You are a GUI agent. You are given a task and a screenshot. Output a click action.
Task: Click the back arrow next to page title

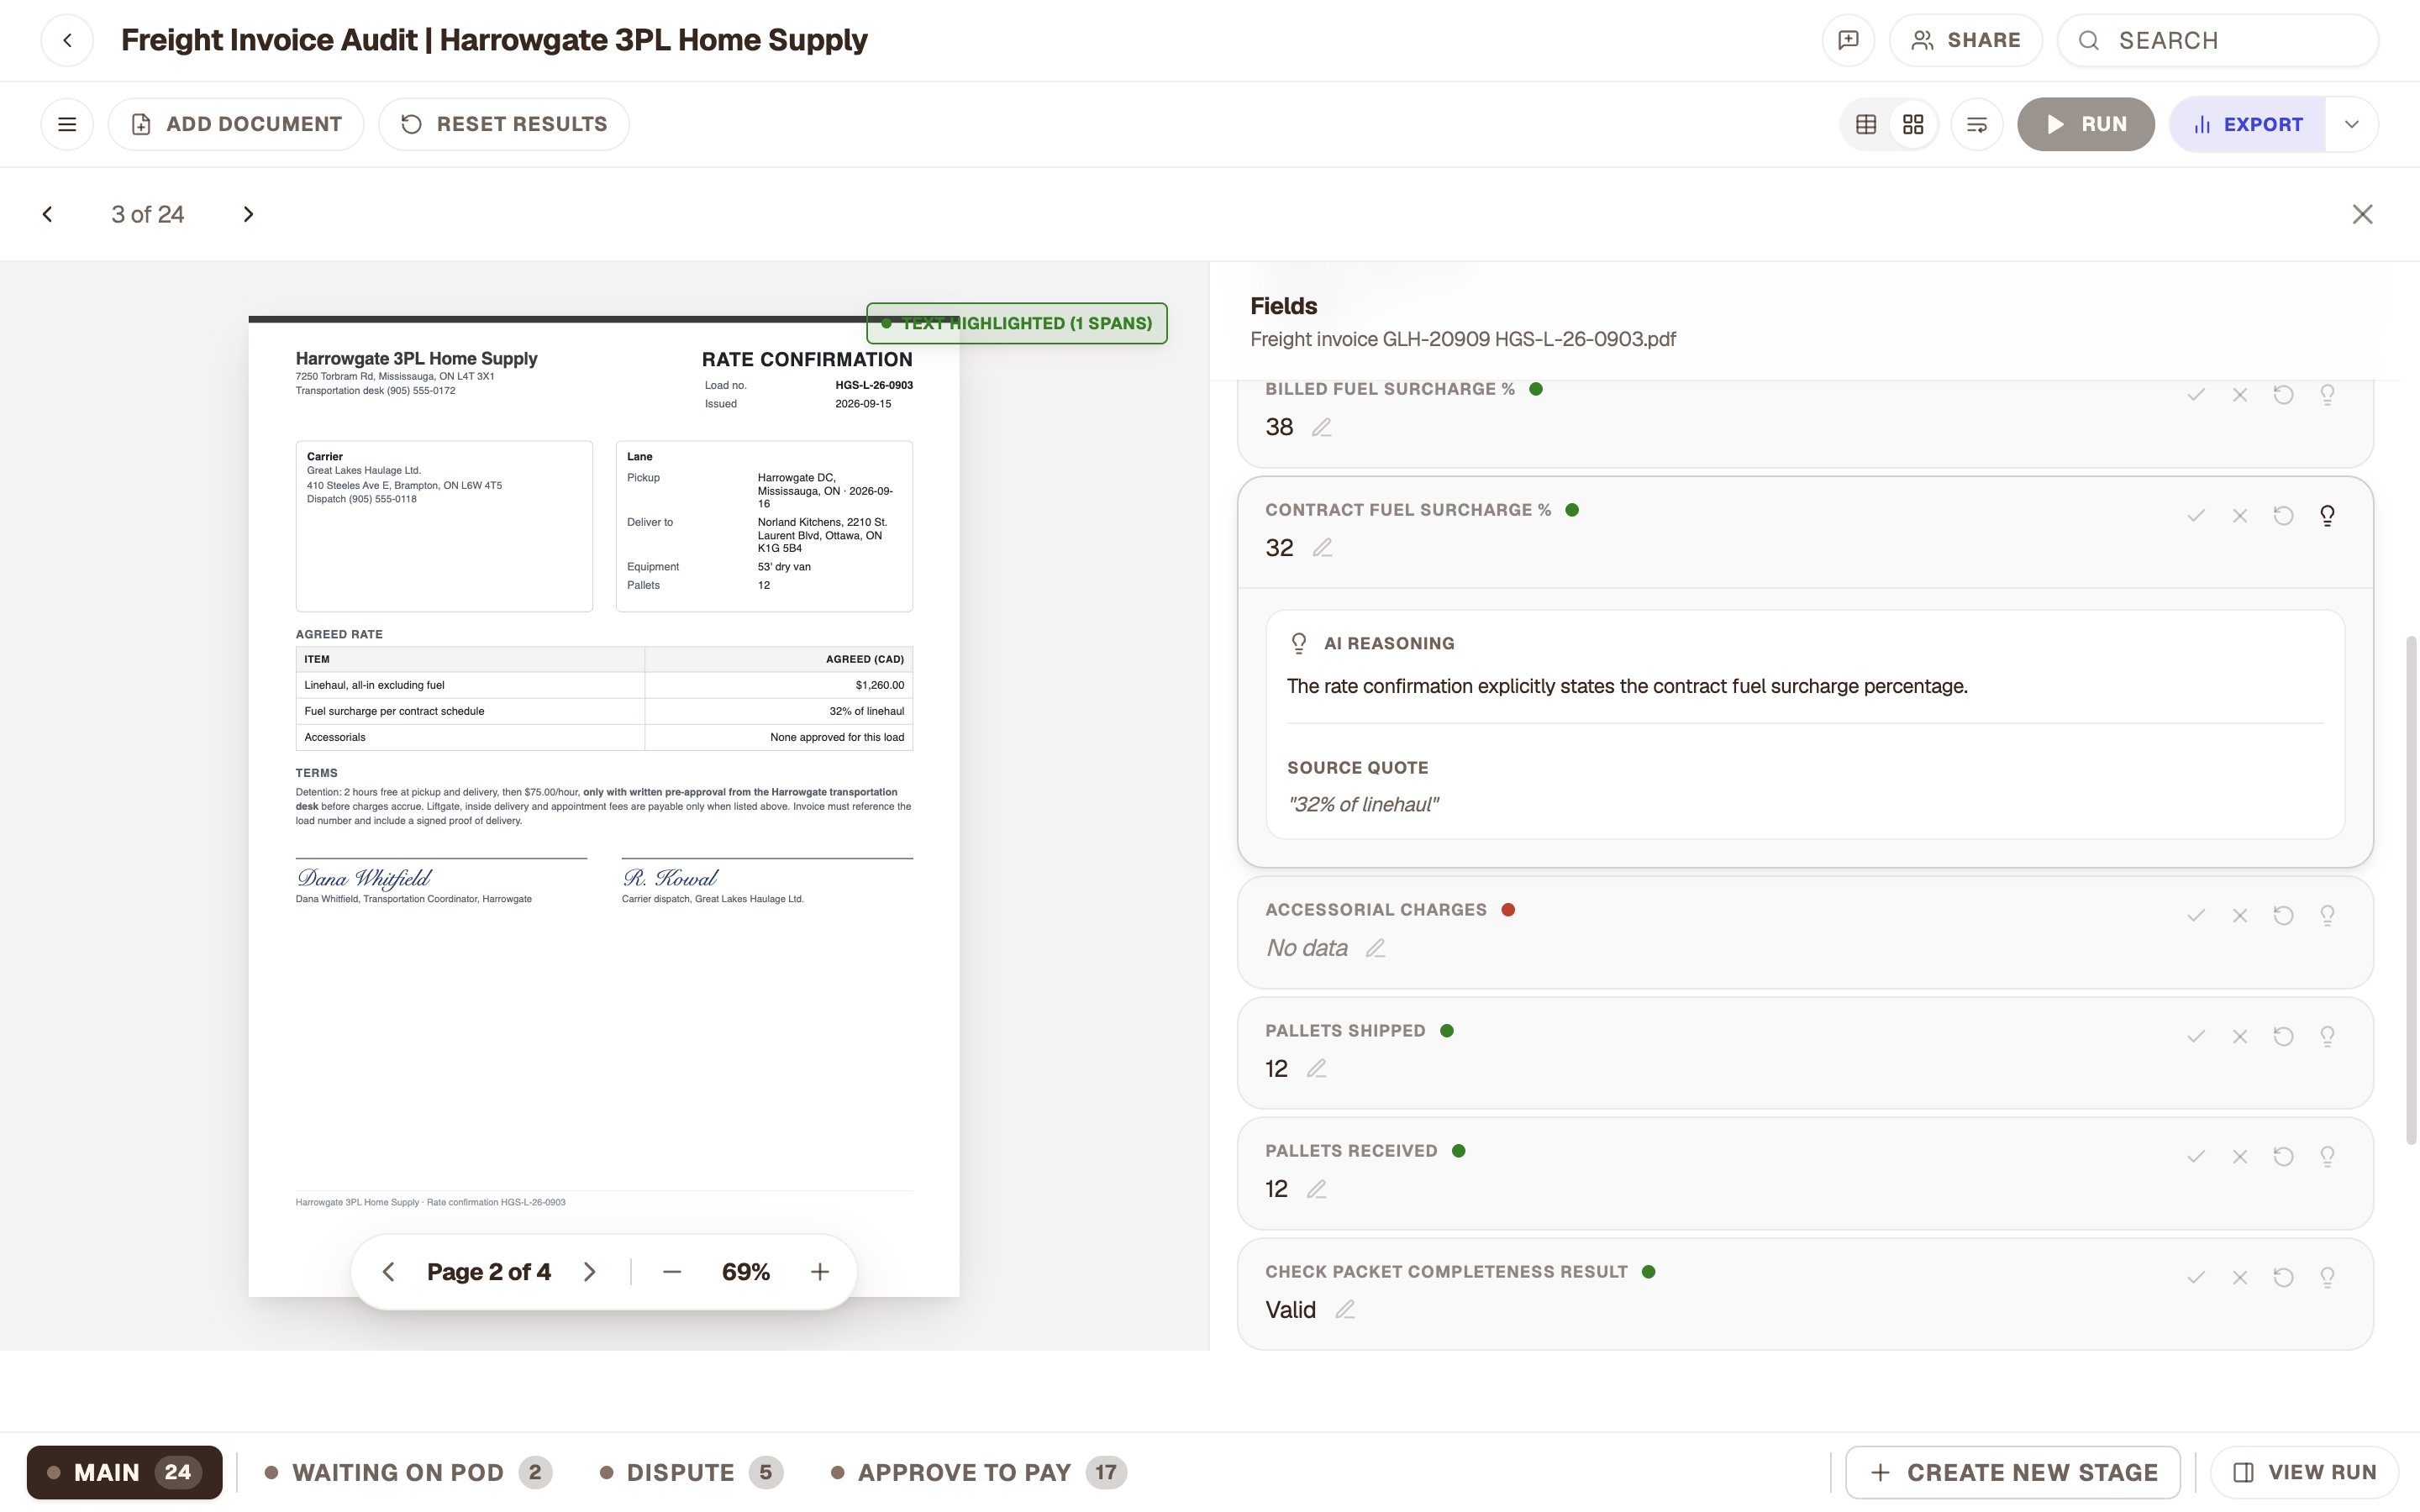tap(67, 40)
